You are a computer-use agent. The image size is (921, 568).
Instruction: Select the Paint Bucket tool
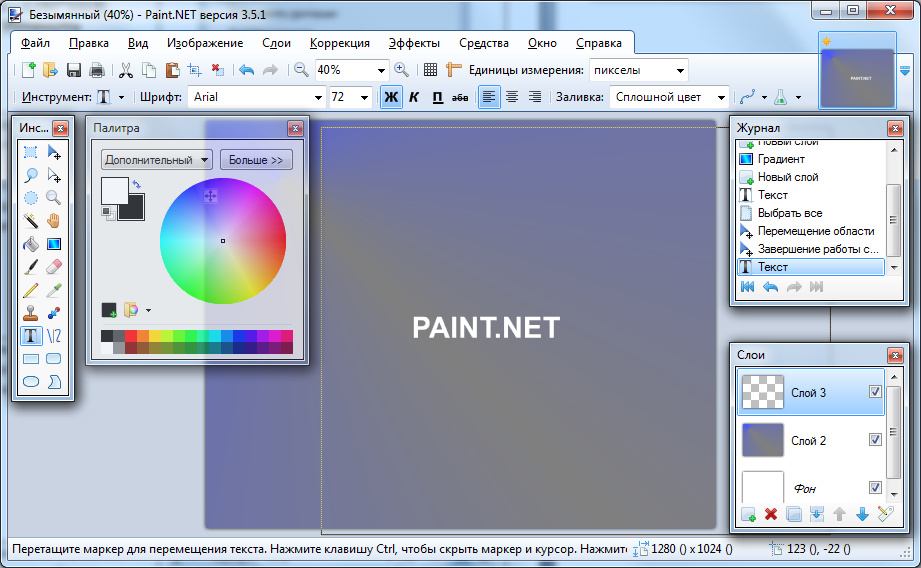point(31,244)
